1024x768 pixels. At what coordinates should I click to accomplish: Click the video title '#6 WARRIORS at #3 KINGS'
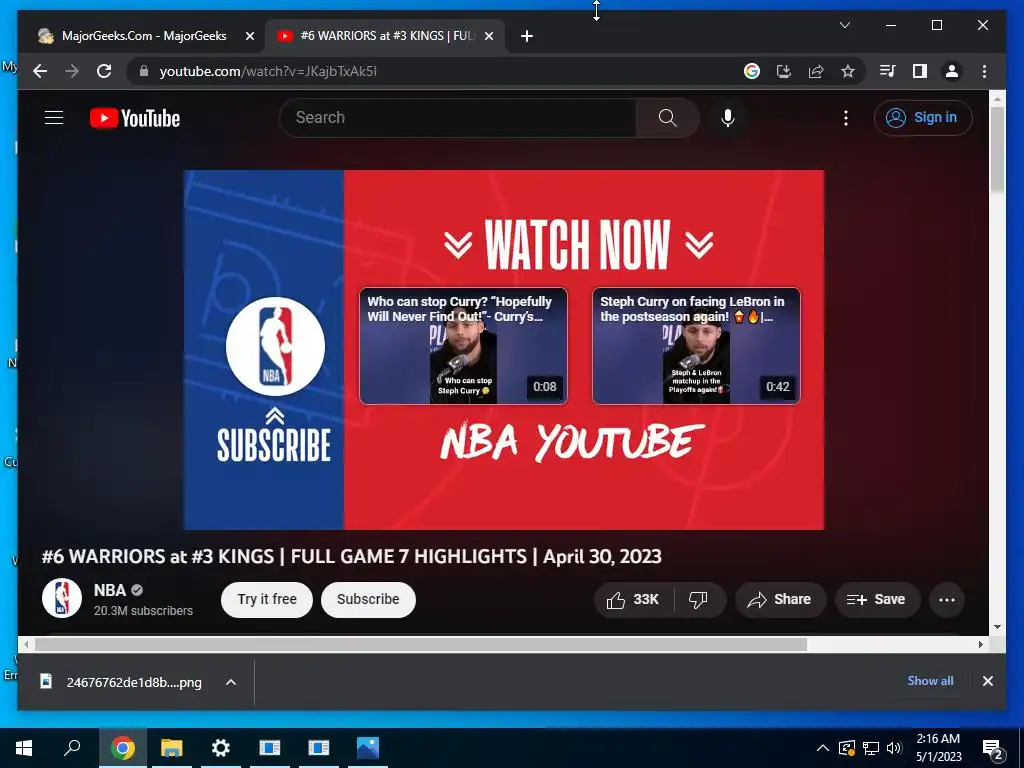tap(351, 556)
